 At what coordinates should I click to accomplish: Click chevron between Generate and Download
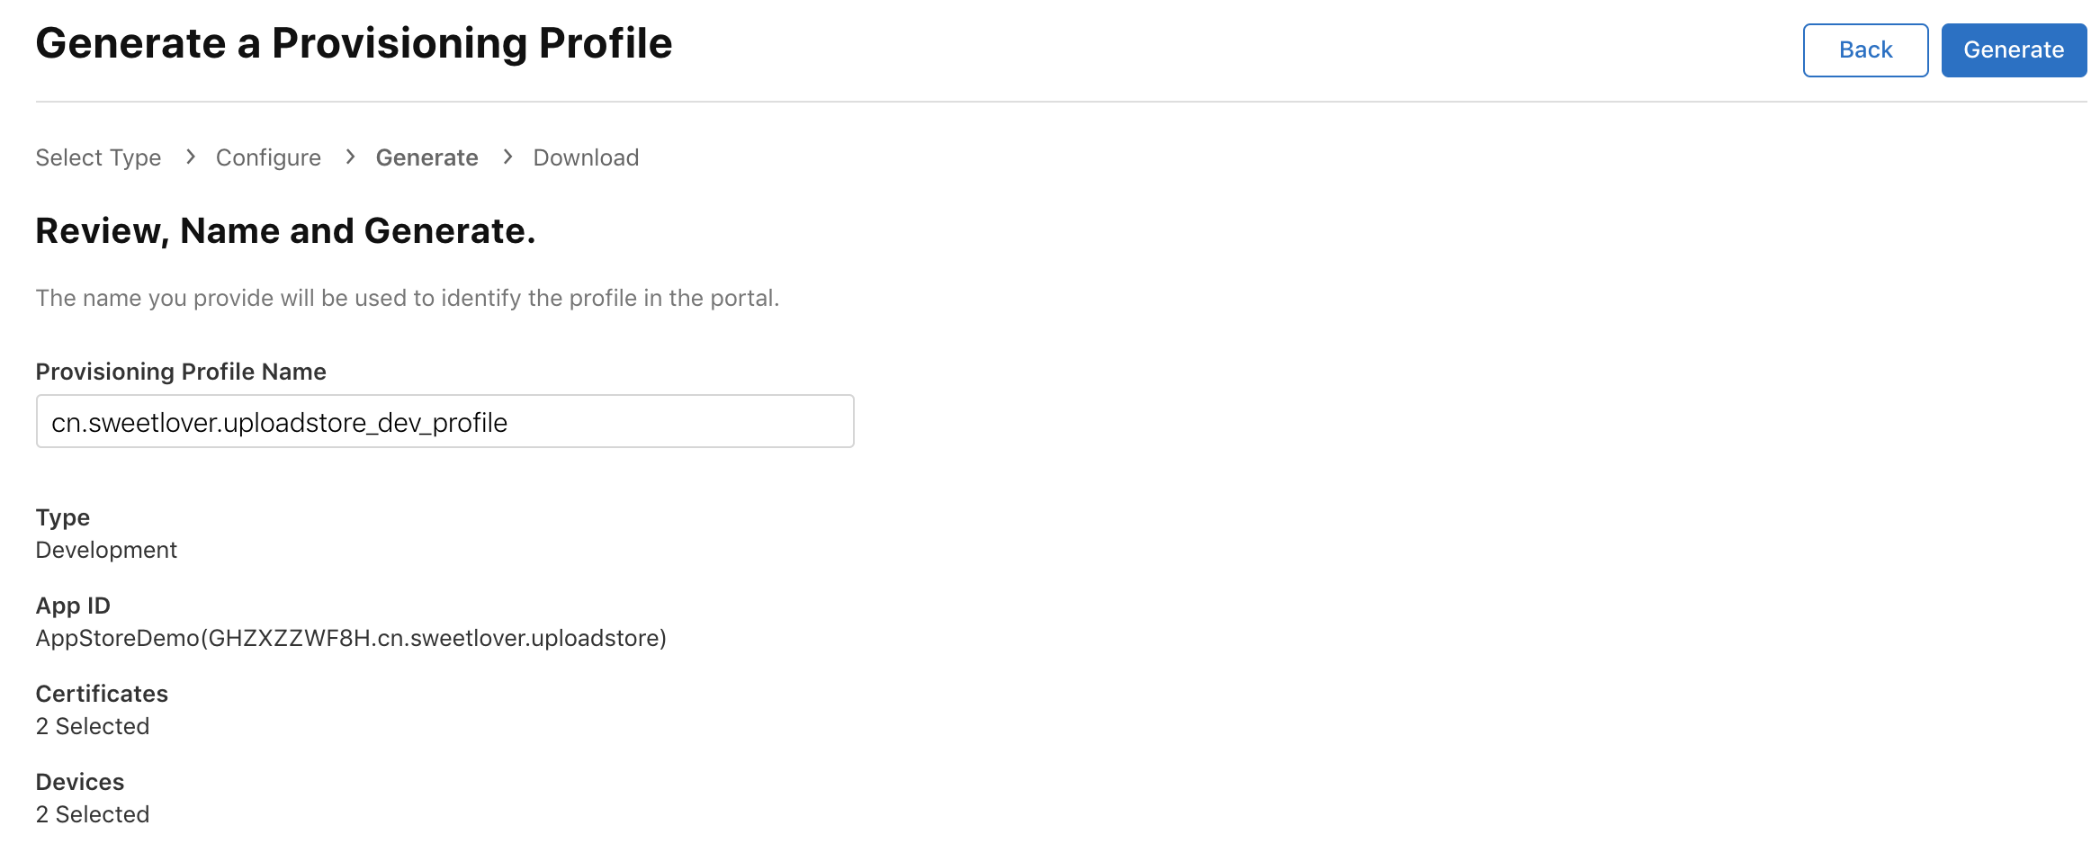point(508,157)
